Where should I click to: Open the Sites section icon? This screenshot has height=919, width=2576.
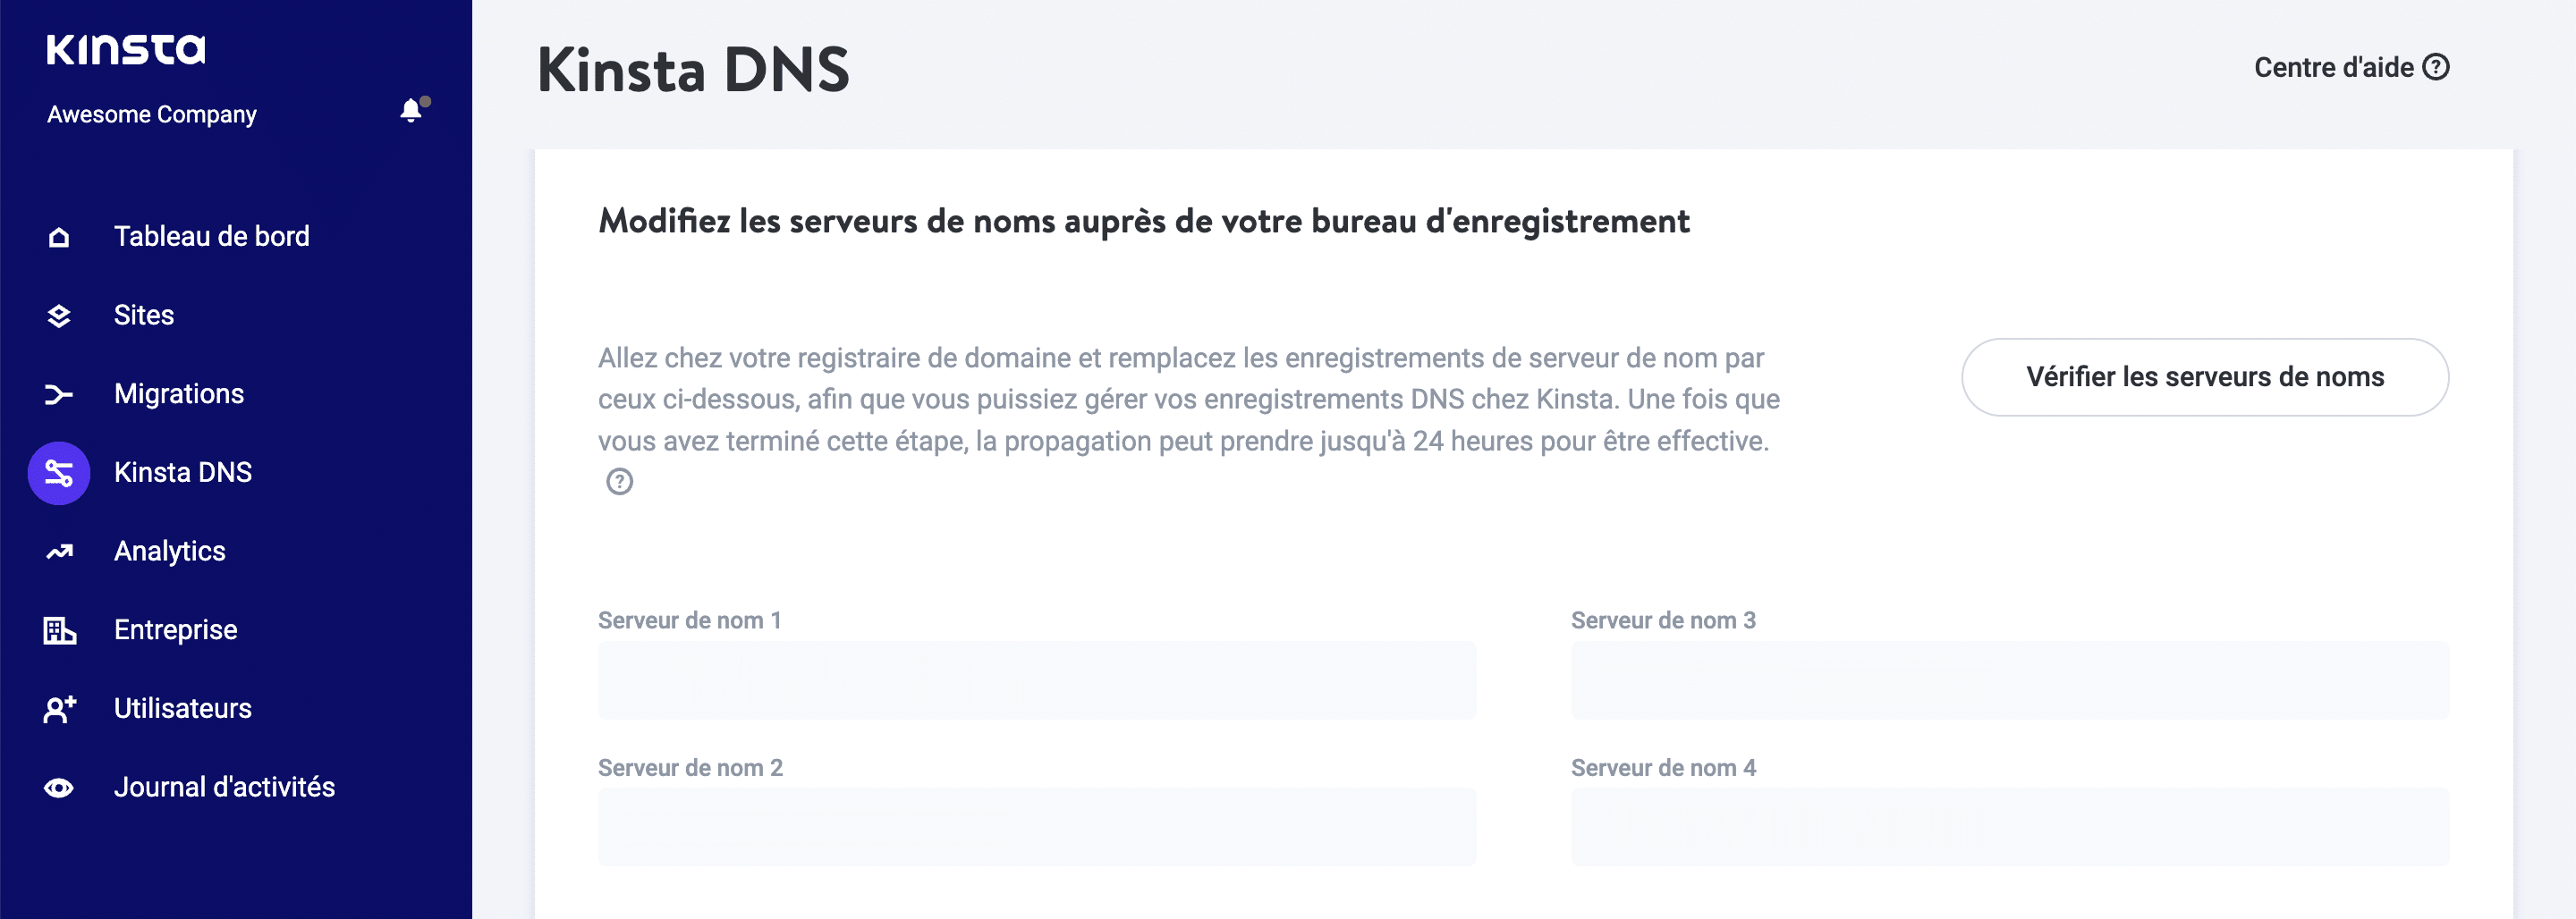click(57, 314)
